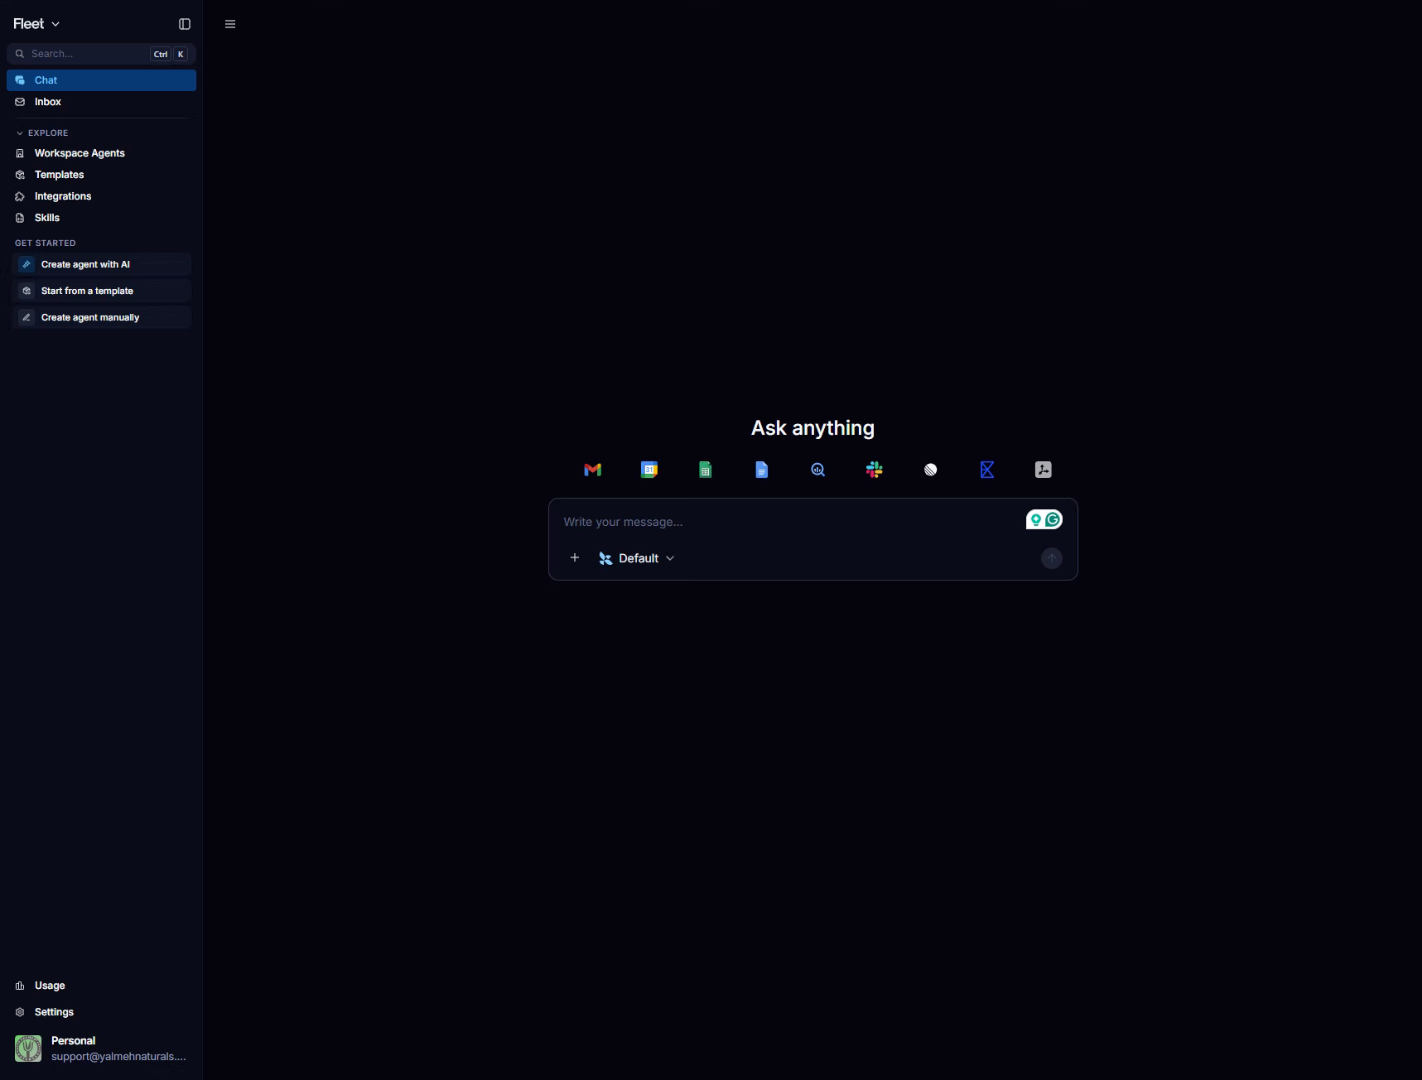Open the Personal account switcher
Viewport: 1422px width, 1080px height.
click(101, 1048)
